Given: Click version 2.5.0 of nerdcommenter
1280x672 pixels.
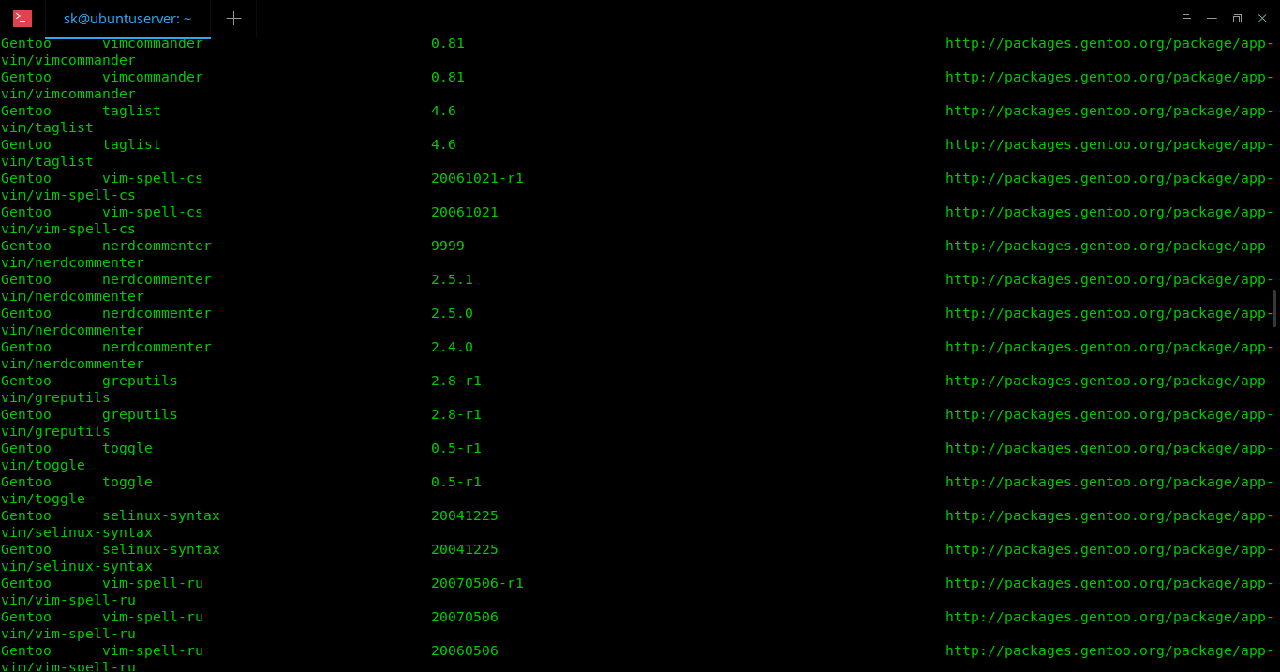Looking at the screenshot, I should coord(451,313).
